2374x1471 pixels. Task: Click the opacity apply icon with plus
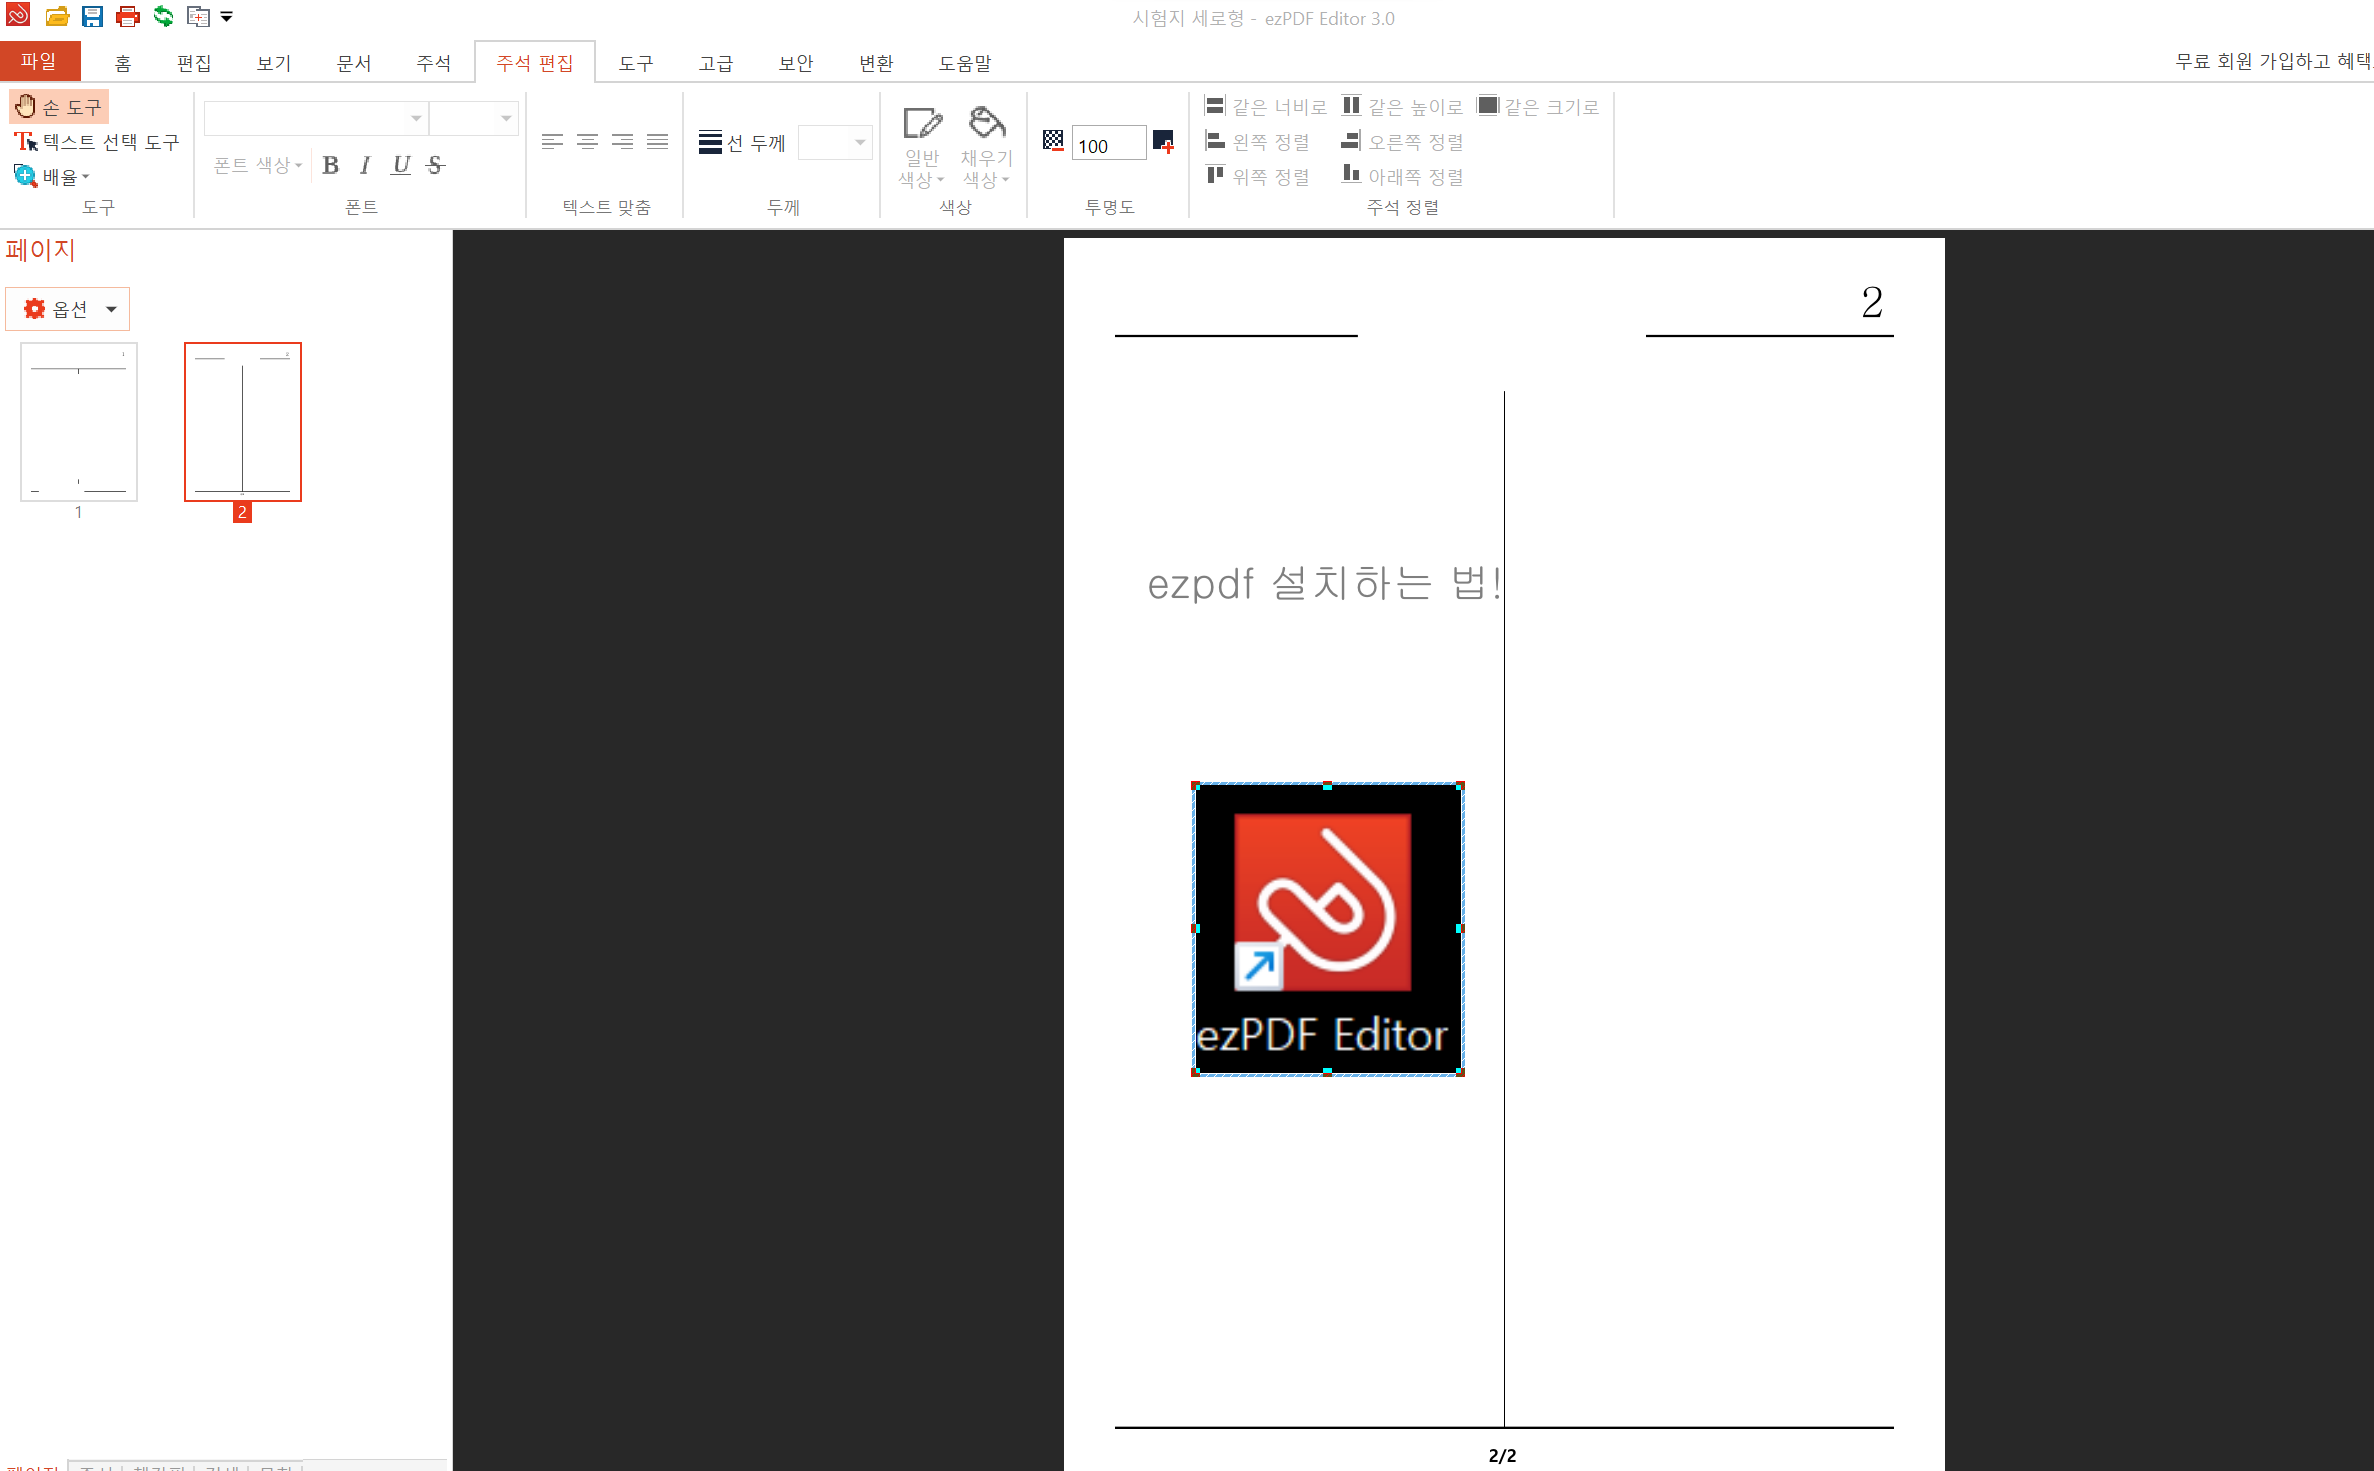[x=1163, y=141]
